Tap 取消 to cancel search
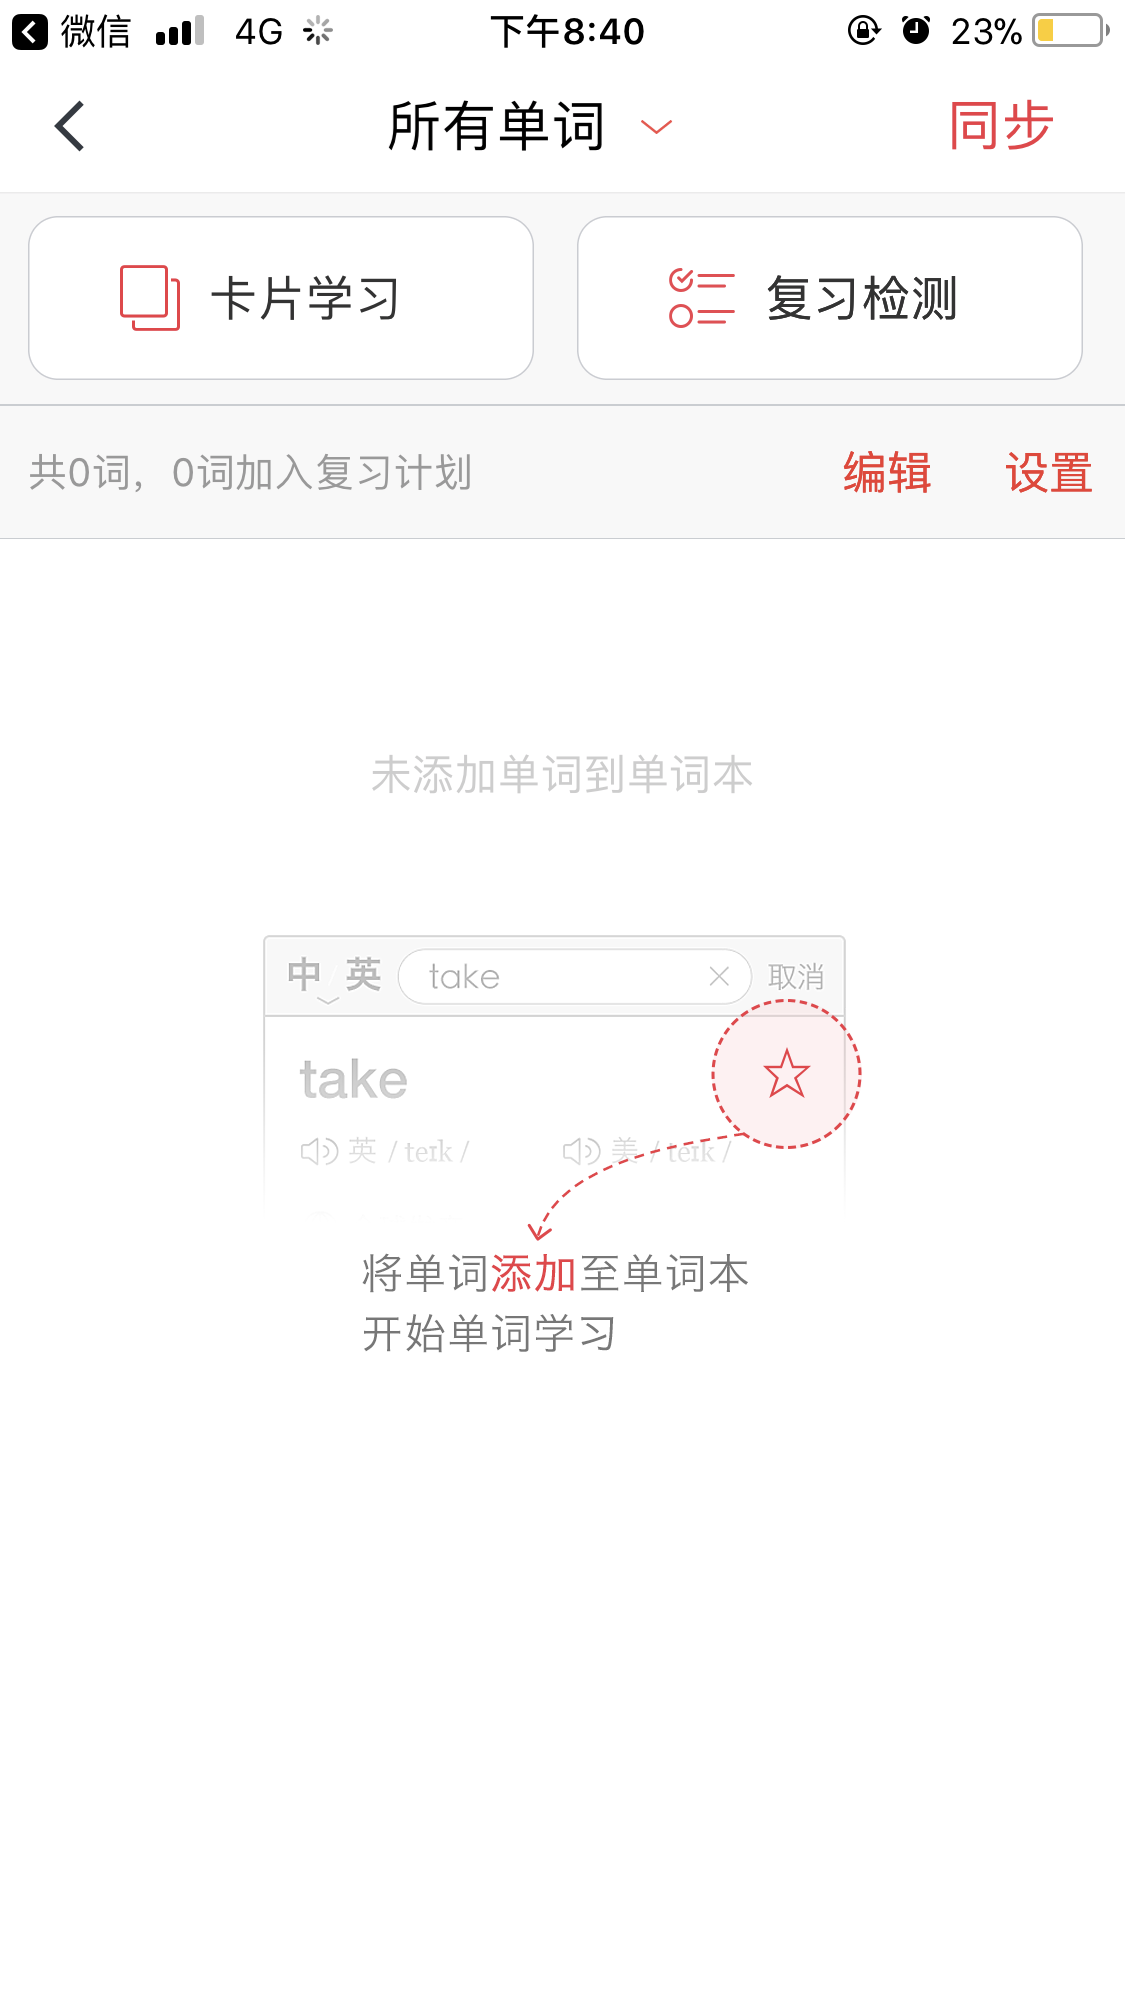Image resolution: width=1125 pixels, height=2001 pixels. [x=796, y=977]
